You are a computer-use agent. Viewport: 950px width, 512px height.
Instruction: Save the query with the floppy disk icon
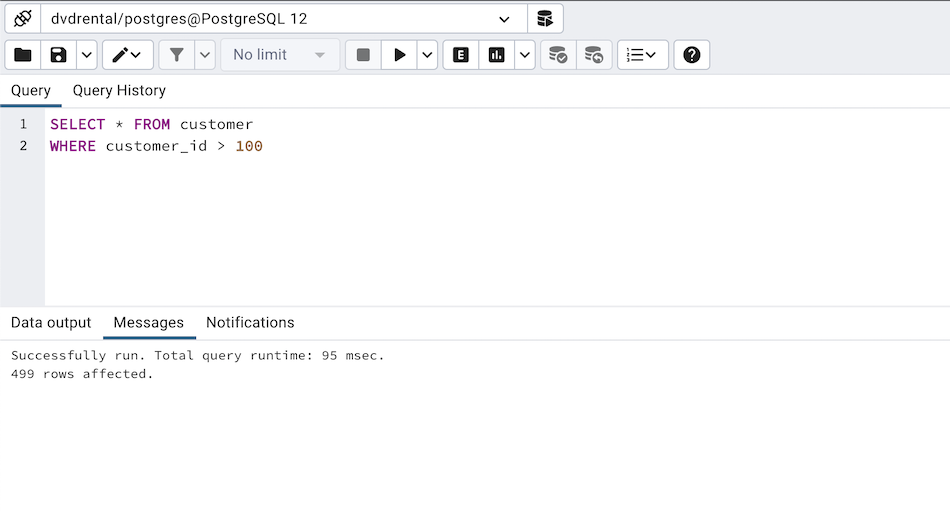tap(59, 55)
